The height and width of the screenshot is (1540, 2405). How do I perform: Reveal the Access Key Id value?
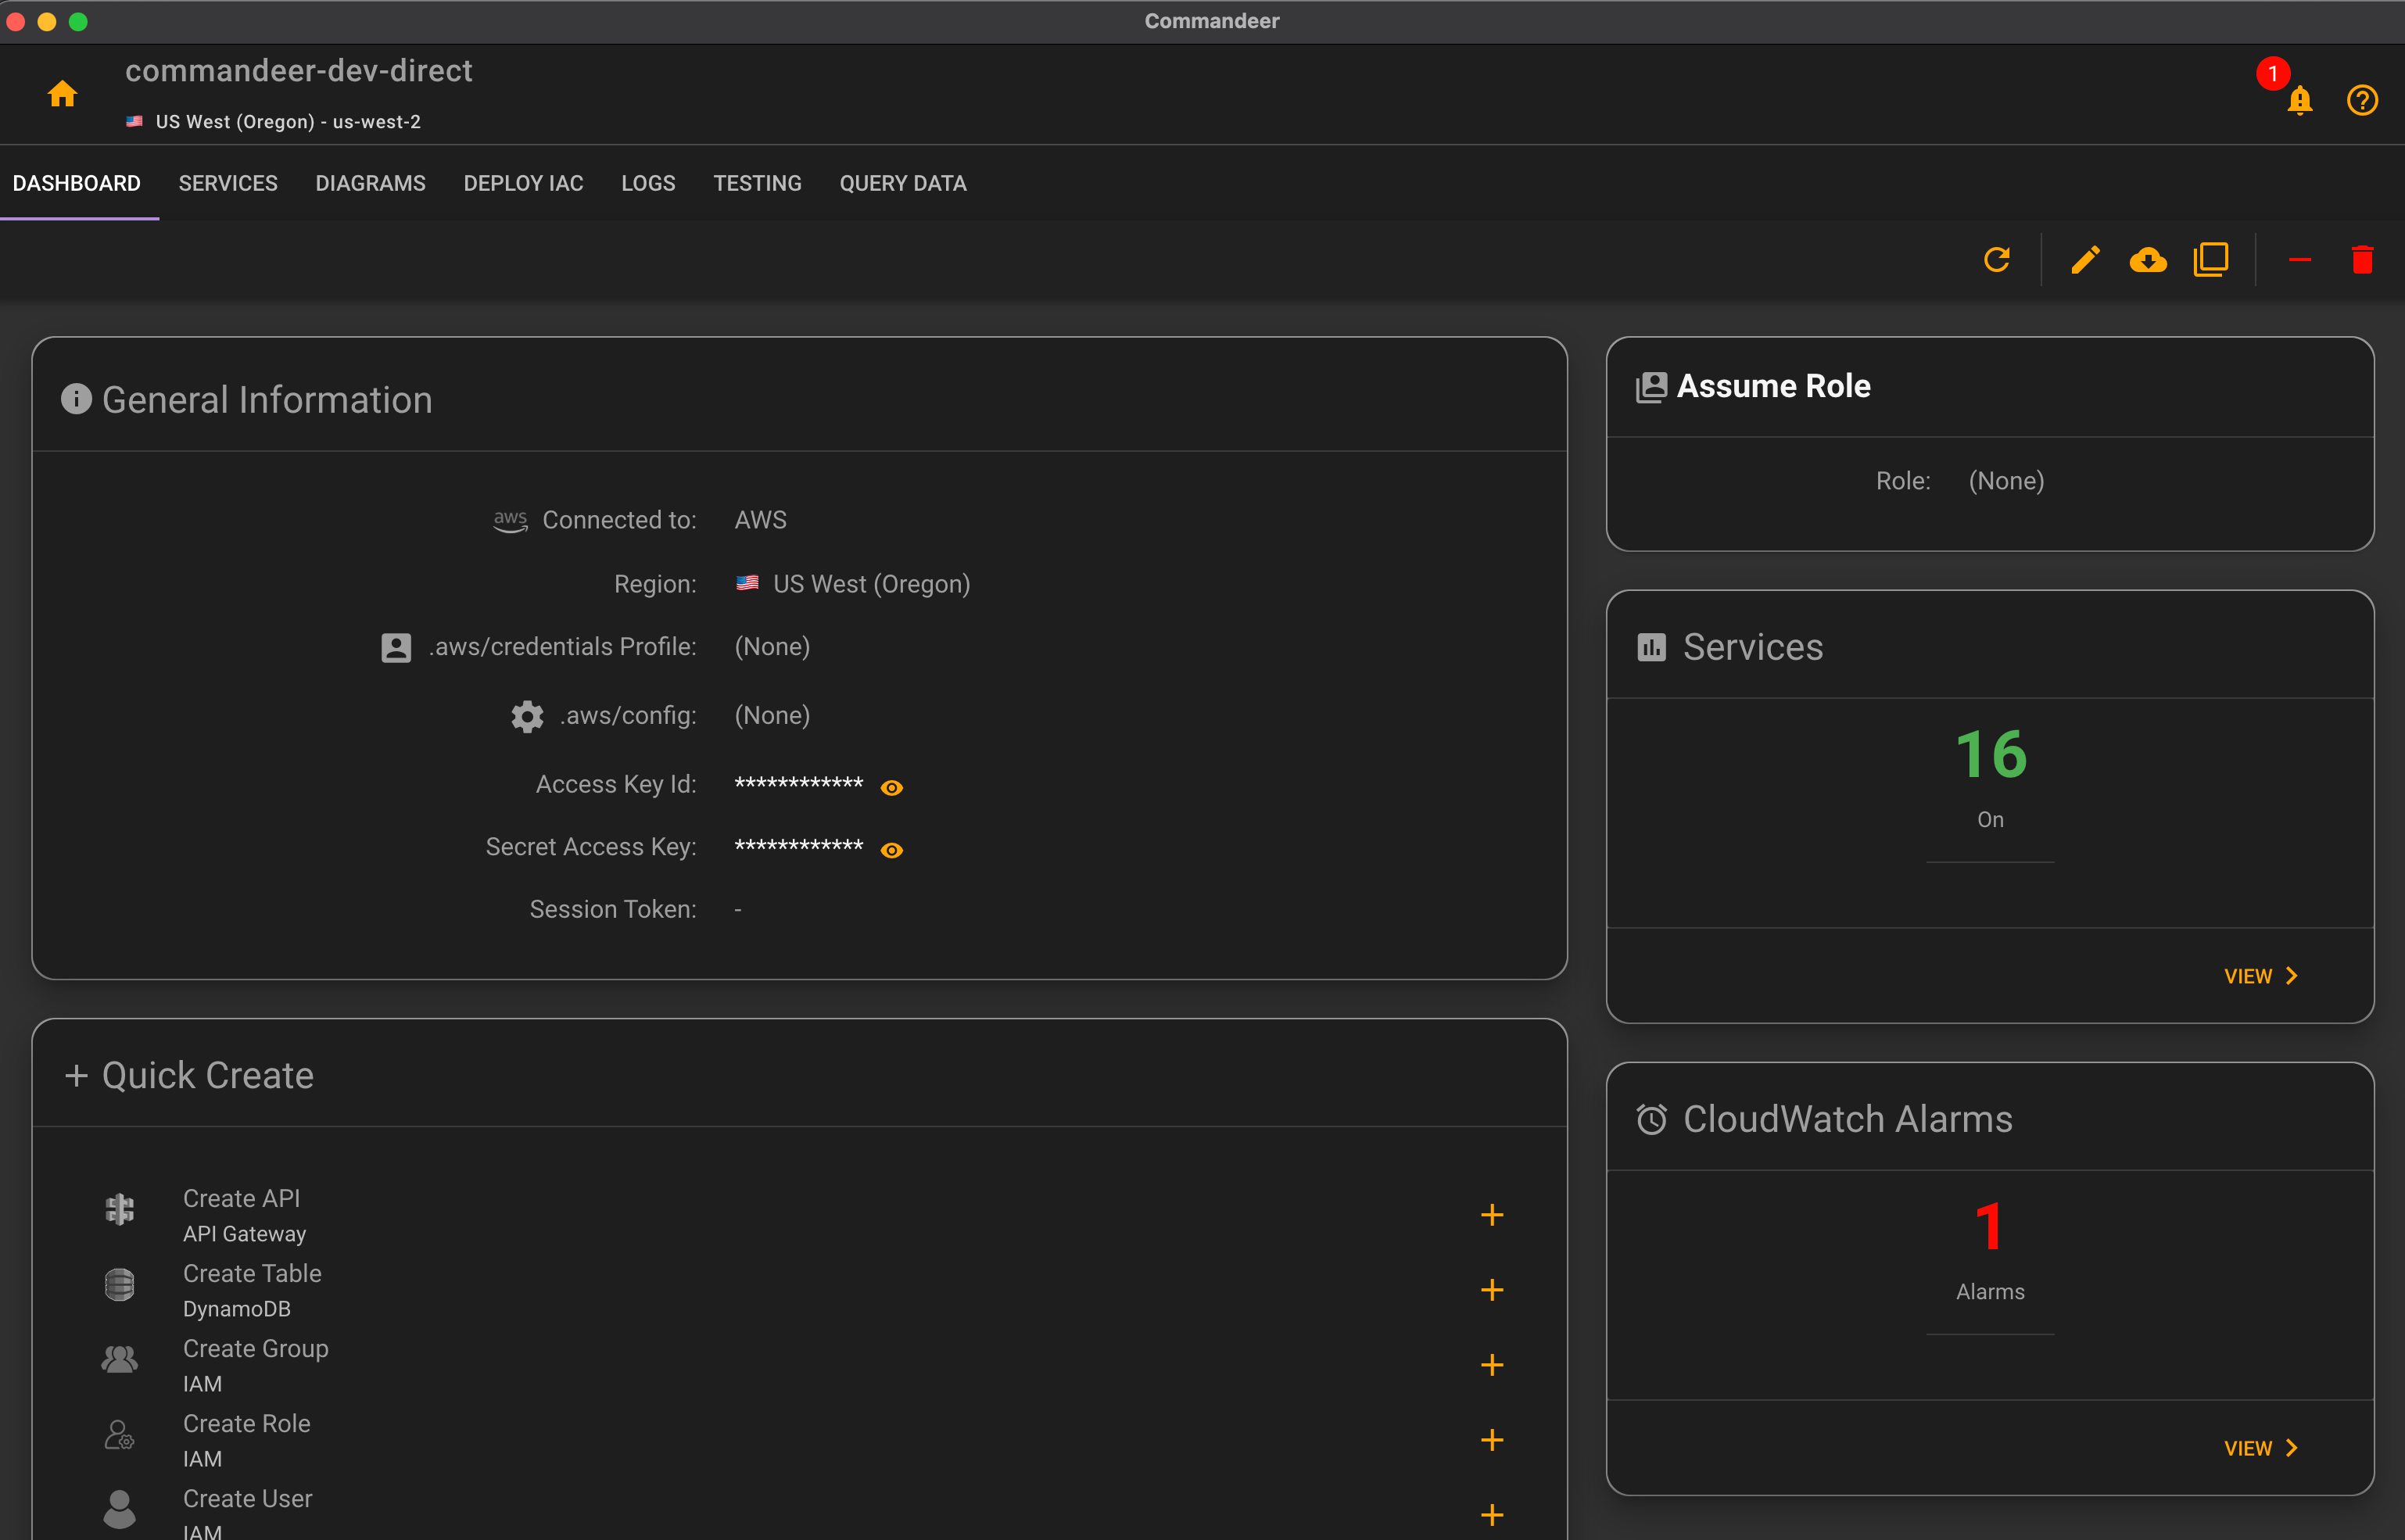click(892, 788)
